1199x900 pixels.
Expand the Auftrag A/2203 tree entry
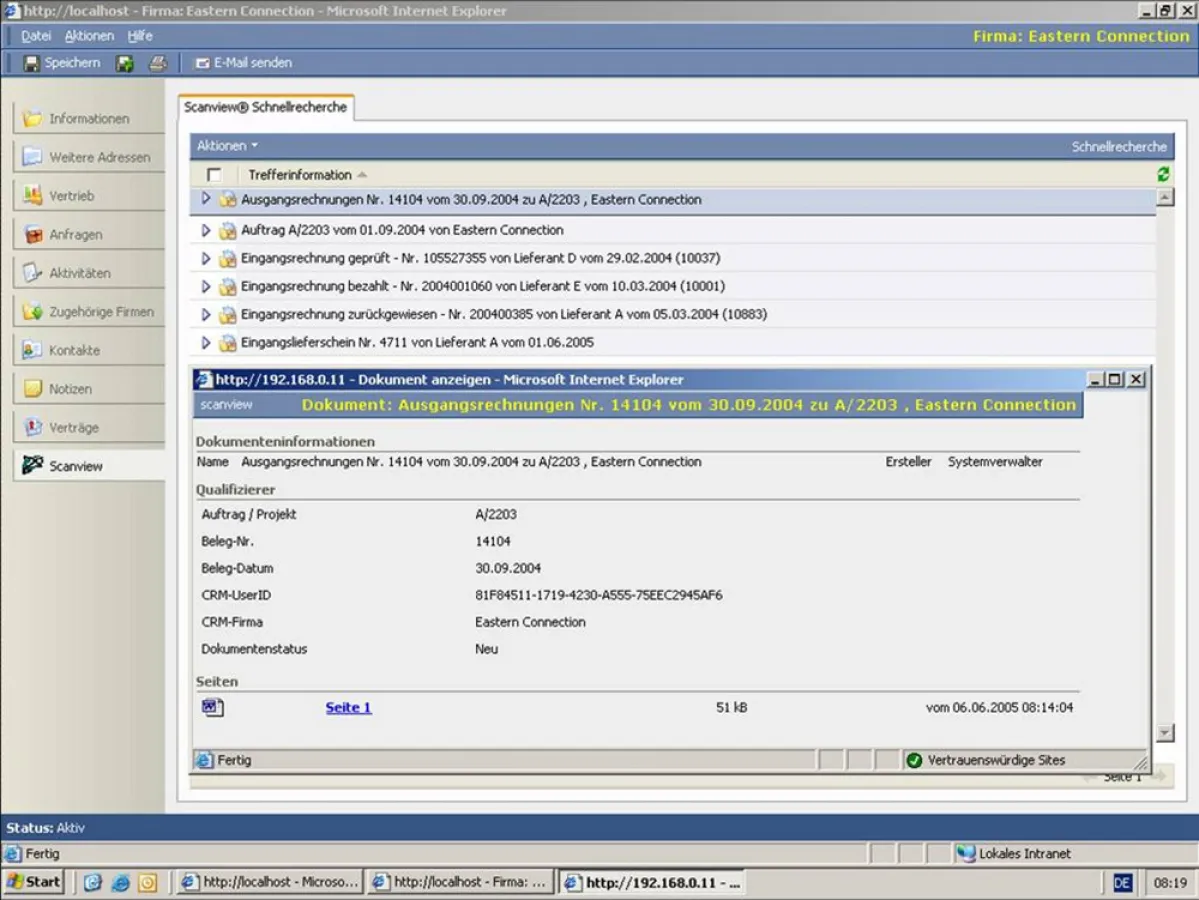[x=207, y=229]
